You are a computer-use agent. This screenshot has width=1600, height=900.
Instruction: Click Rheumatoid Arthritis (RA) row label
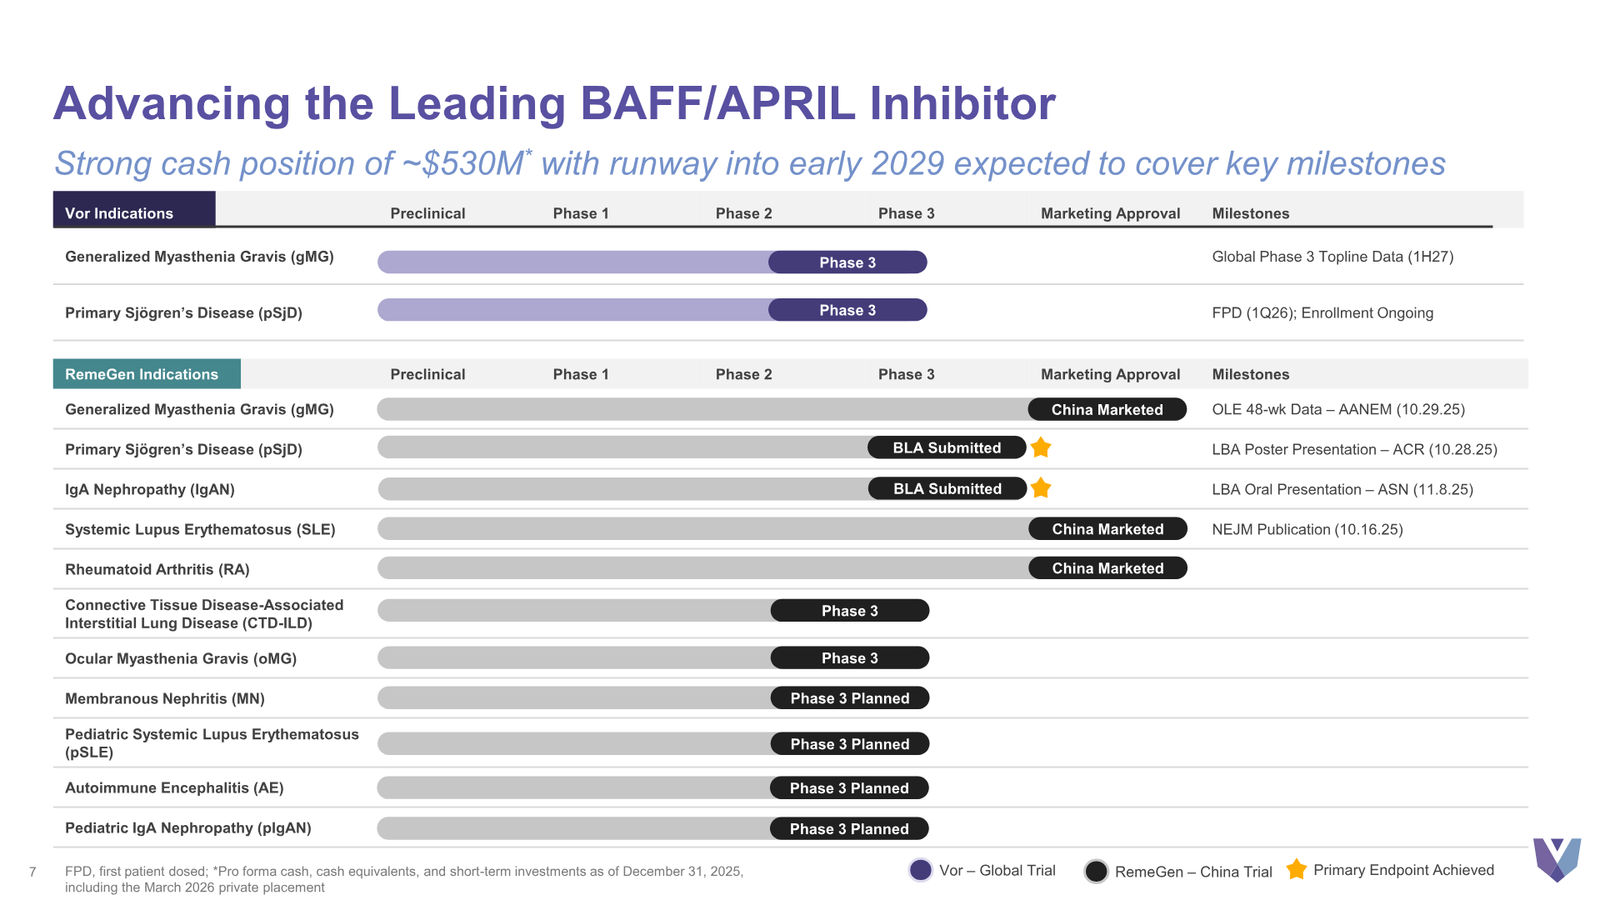click(x=157, y=569)
